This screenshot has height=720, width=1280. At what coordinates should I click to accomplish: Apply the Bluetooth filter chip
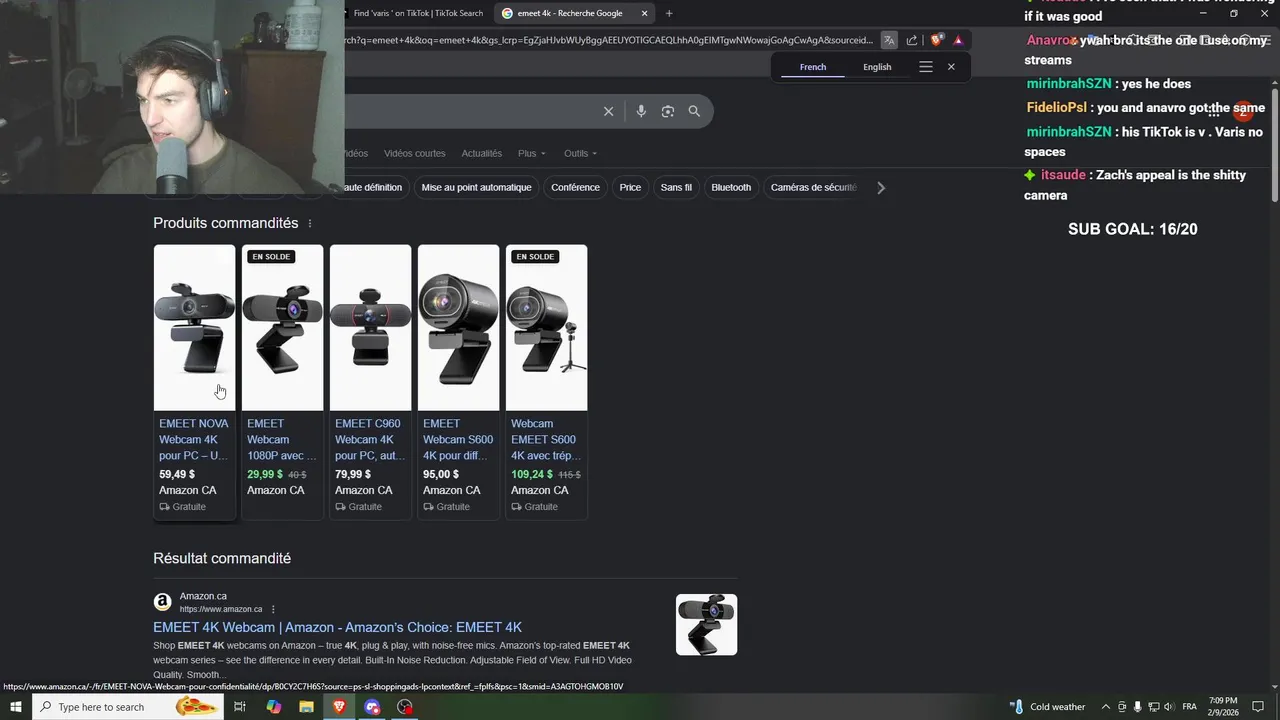point(731,187)
